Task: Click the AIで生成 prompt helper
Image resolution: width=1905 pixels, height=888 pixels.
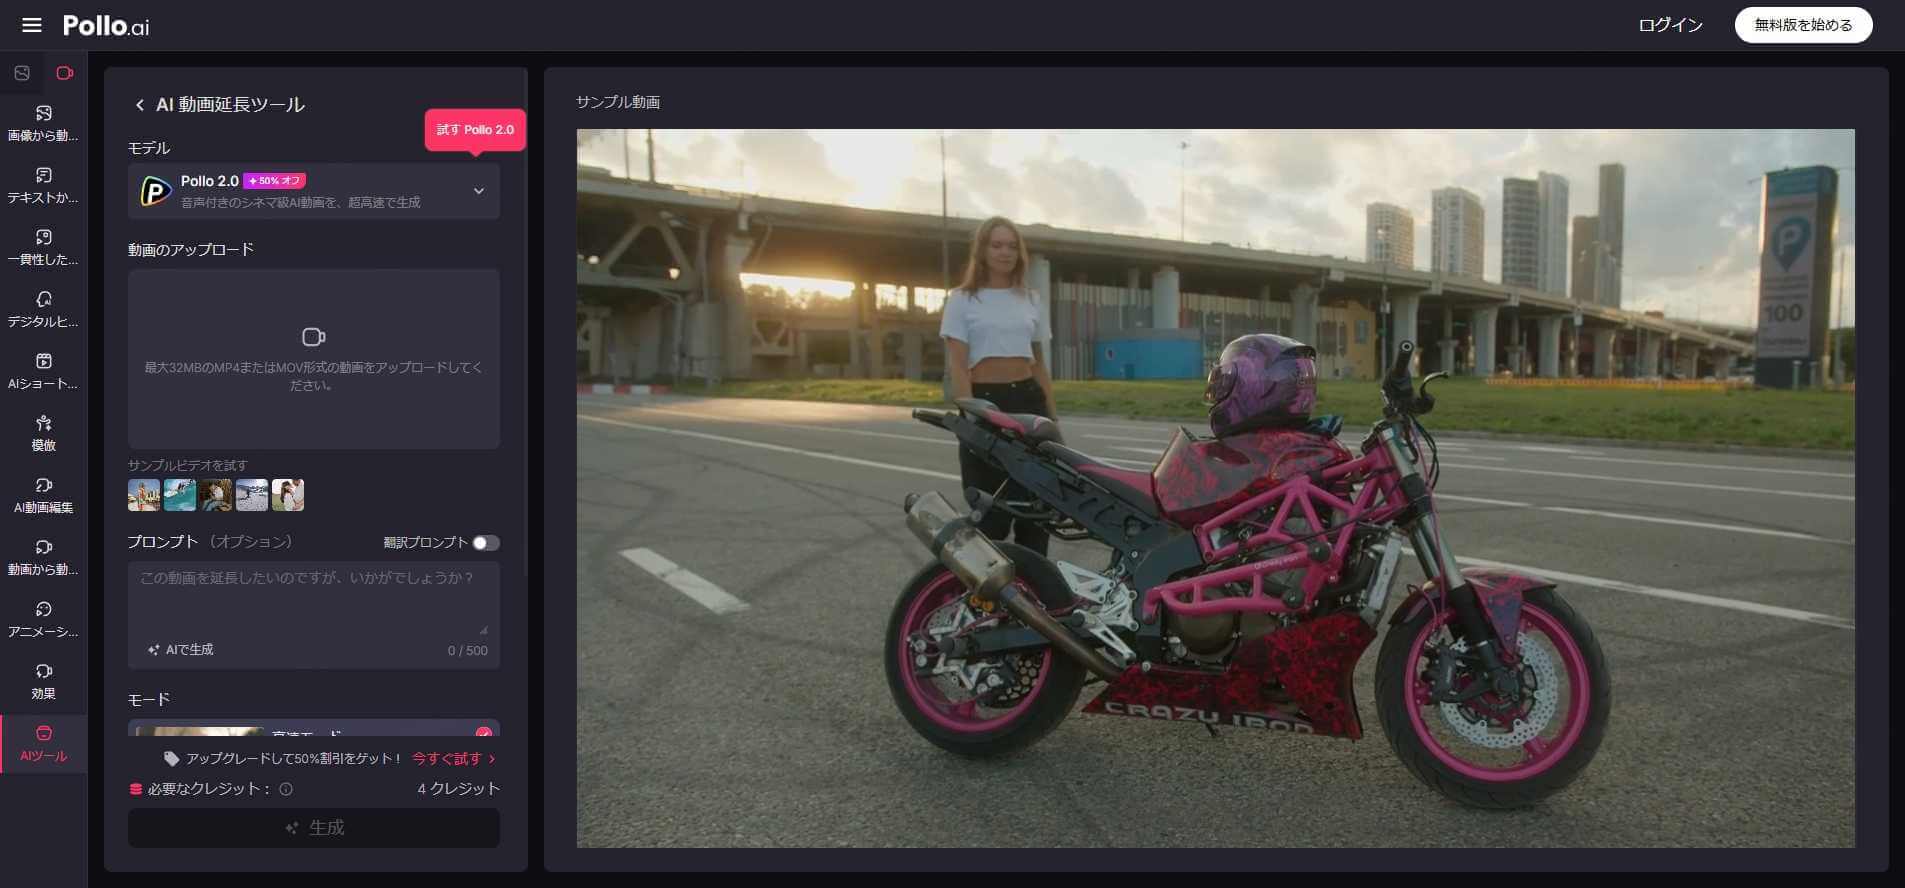Action: click(x=181, y=650)
